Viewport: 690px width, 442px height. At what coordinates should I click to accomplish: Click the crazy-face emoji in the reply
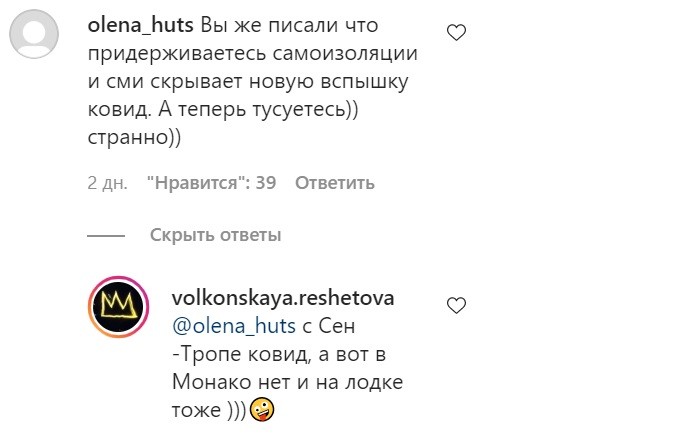coord(262,410)
